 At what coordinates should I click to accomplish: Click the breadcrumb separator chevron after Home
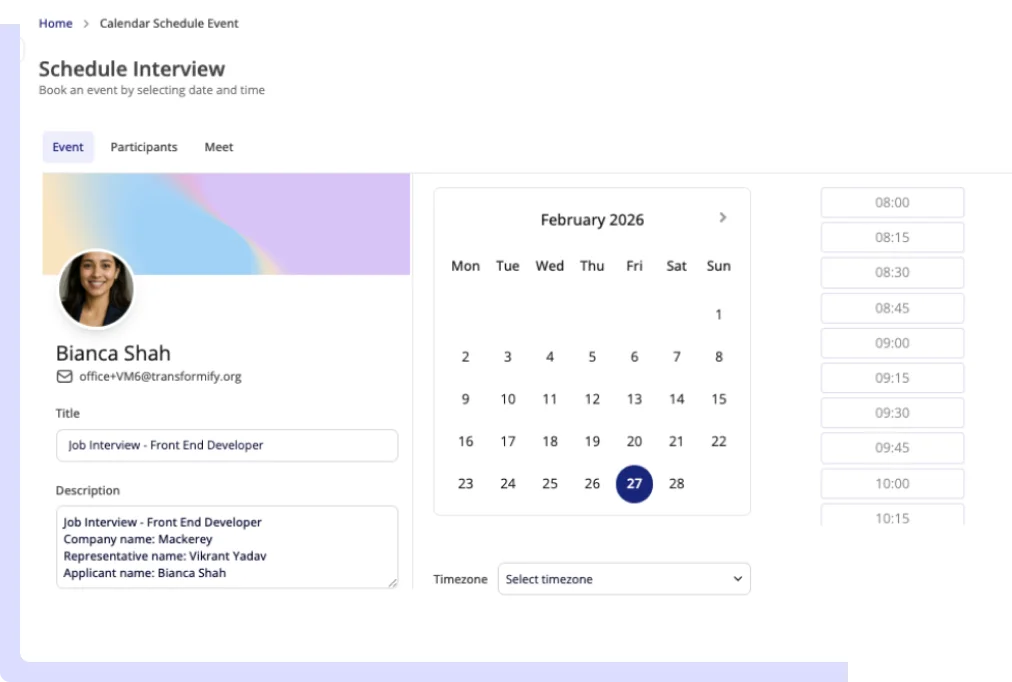pyautogui.click(x=83, y=23)
